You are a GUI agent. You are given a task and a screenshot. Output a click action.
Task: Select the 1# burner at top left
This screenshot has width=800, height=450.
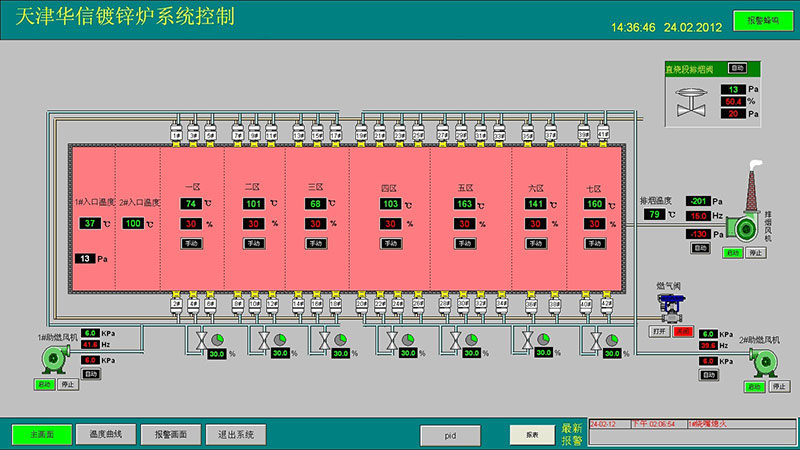(177, 131)
